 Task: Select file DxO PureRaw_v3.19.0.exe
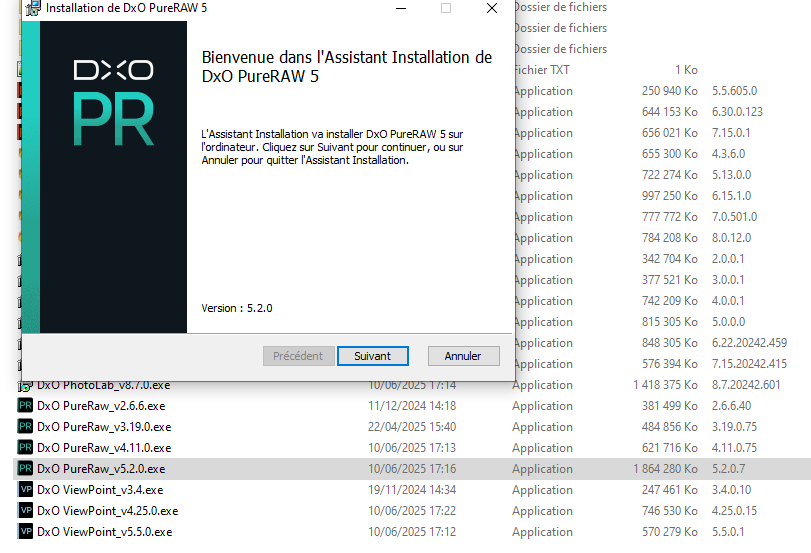pos(104,427)
